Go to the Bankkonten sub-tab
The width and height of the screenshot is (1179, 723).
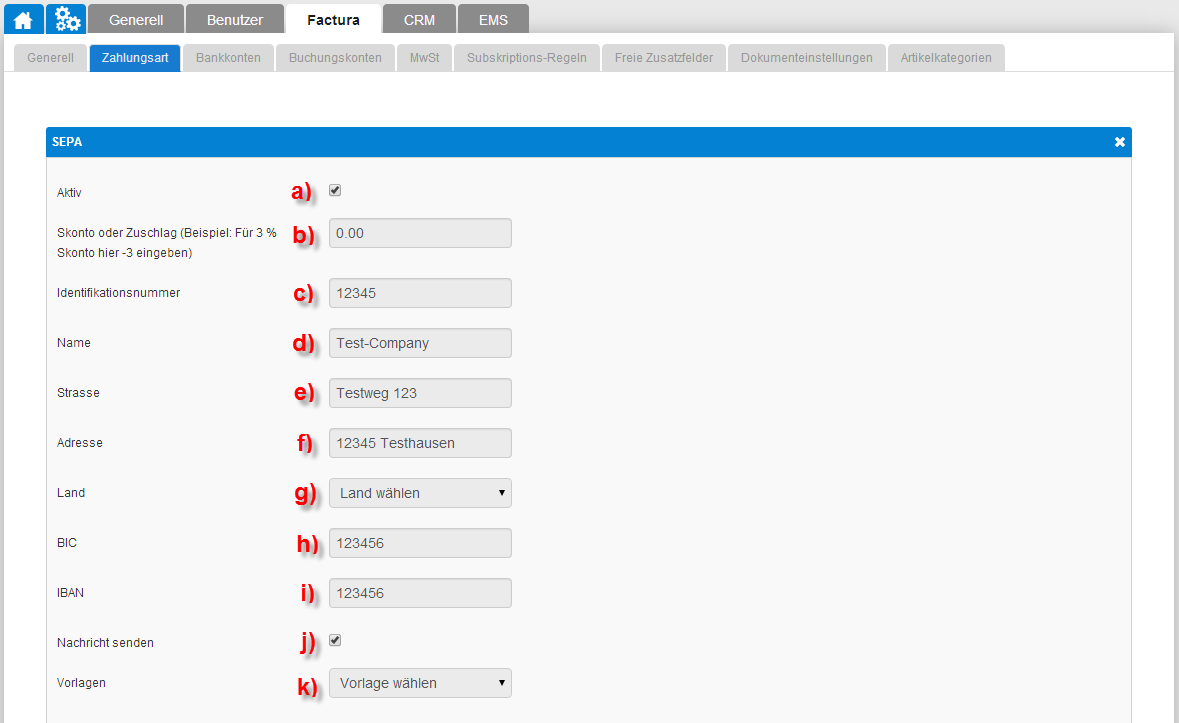(x=228, y=58)
